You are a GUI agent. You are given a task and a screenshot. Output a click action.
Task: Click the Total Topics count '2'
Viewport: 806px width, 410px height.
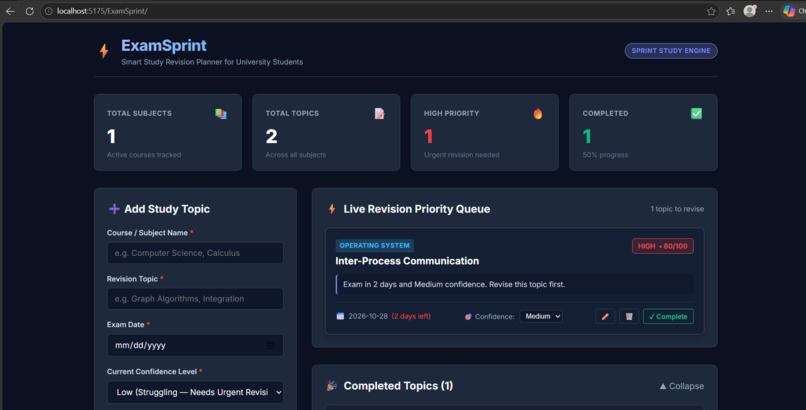[271, 136]
